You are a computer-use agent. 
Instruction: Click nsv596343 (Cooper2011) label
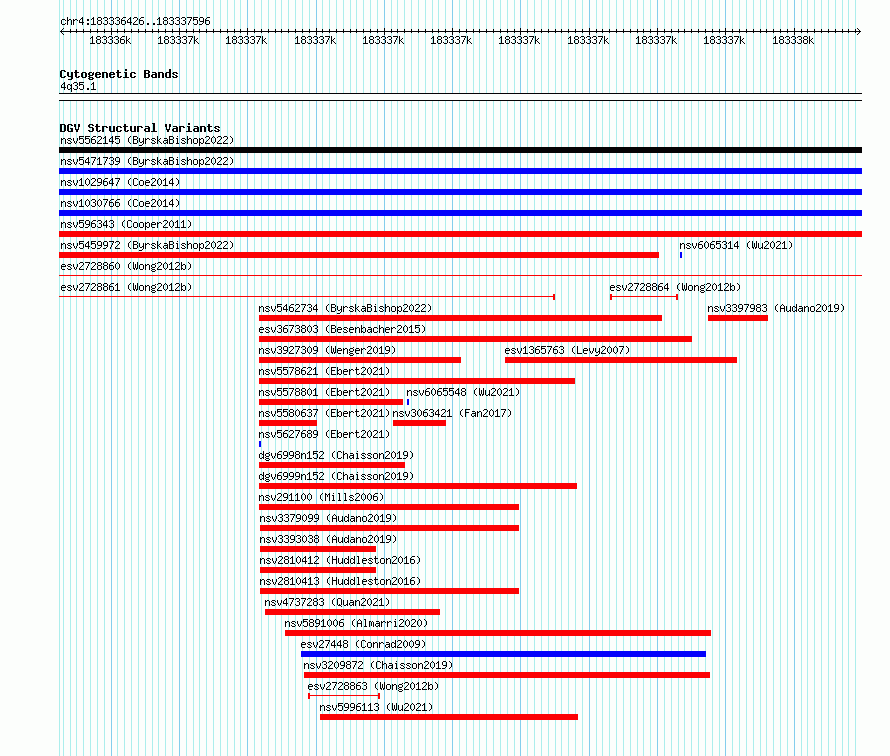[126, 224]
